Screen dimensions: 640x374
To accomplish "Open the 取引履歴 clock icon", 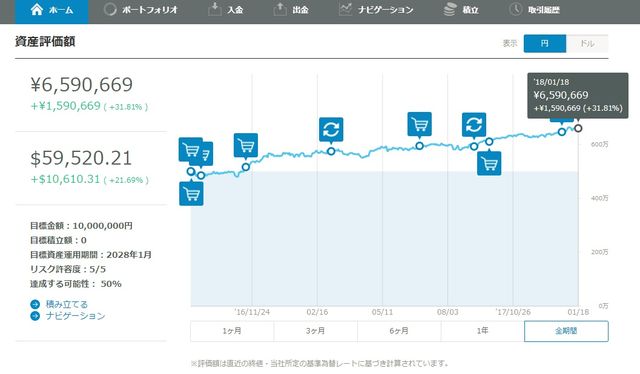I will pyautogui.click(x=516, y=9).
